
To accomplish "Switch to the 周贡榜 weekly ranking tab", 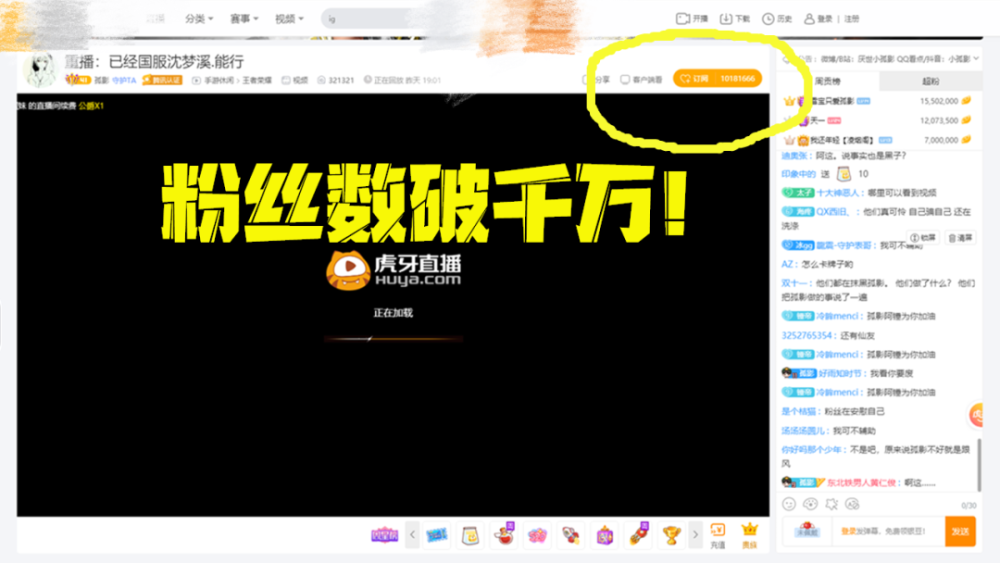I will coord(828,81).
